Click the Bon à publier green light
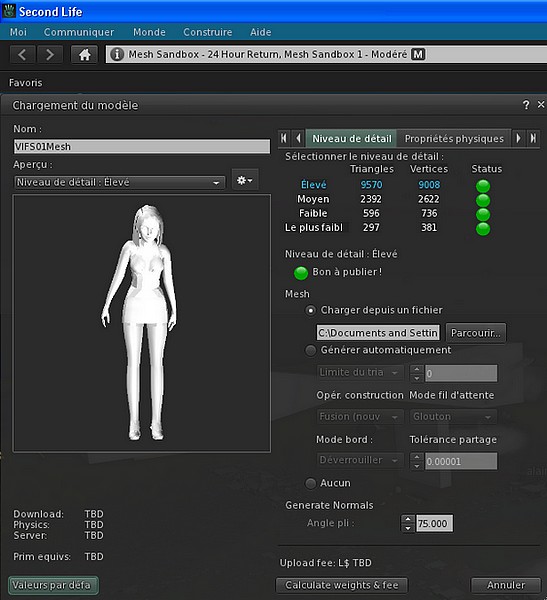This screenshot has width=547, height=600. click(x=301, y=273)
